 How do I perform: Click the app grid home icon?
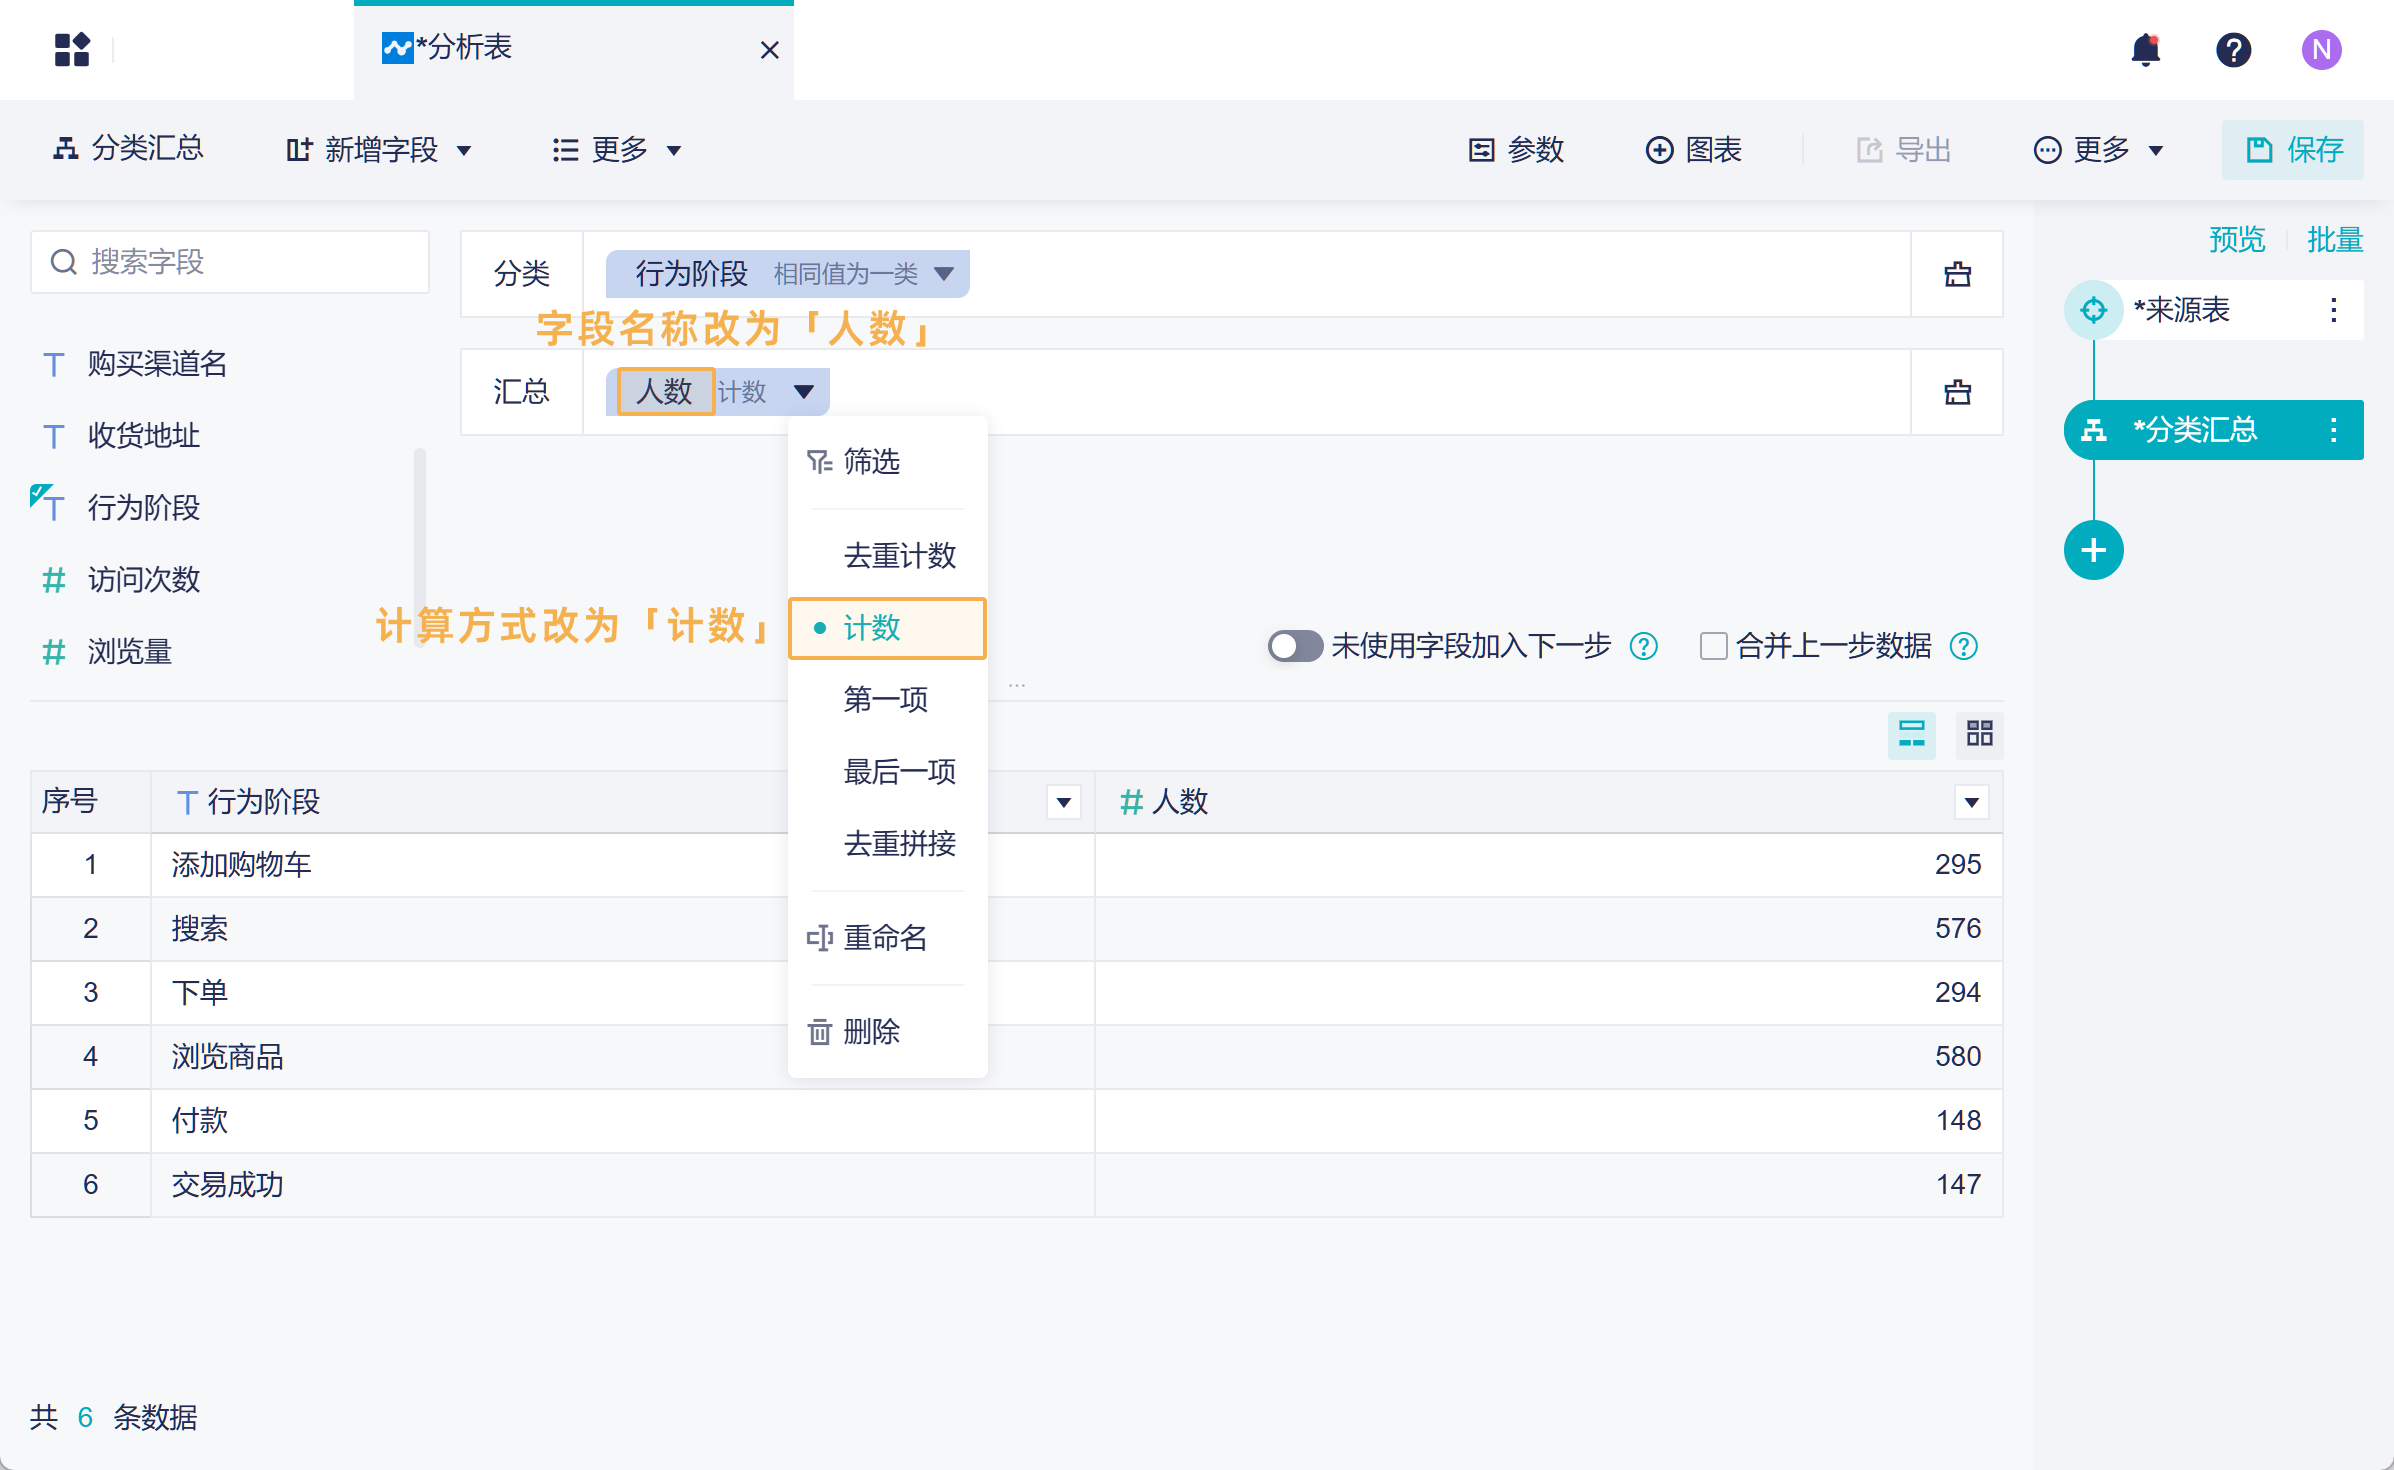click(x=72, y=49)
